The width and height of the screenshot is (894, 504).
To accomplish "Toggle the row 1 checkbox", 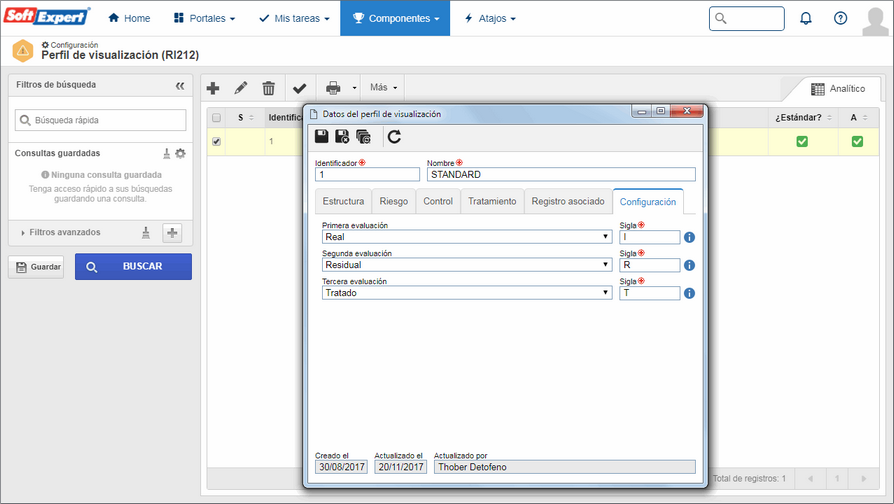I will (216, 141).
